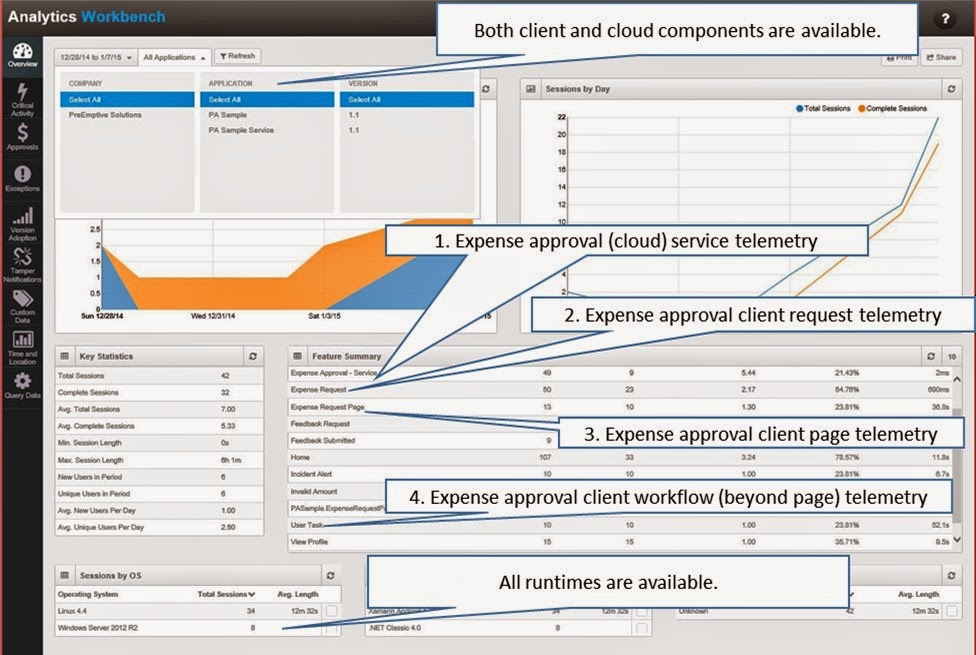The width and height of the screenshot is (976, 655).
Task: Collapse the All Applications dropdown
Action: point(174,57)
